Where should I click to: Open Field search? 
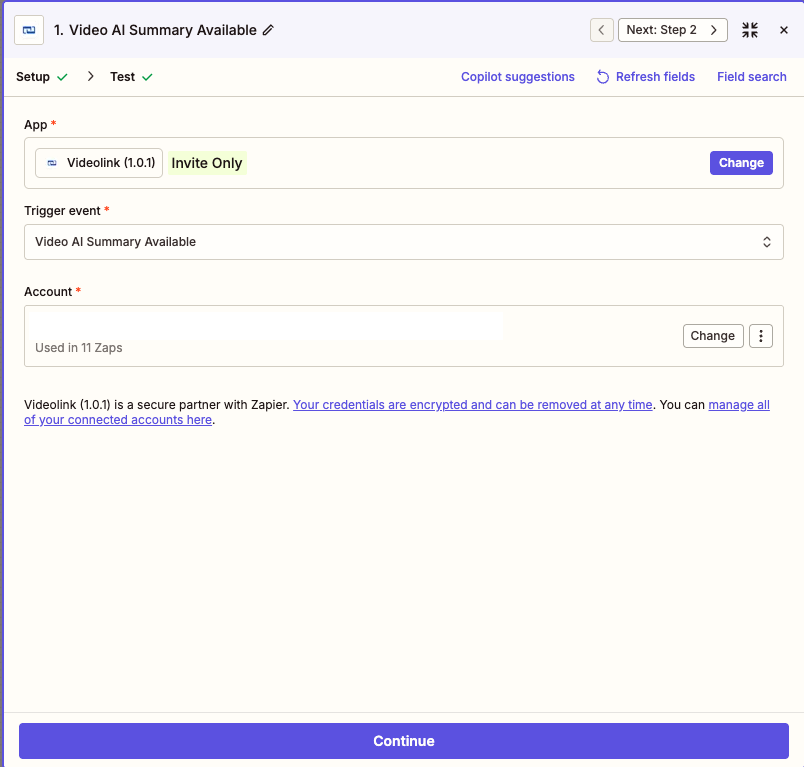[751, 77]
